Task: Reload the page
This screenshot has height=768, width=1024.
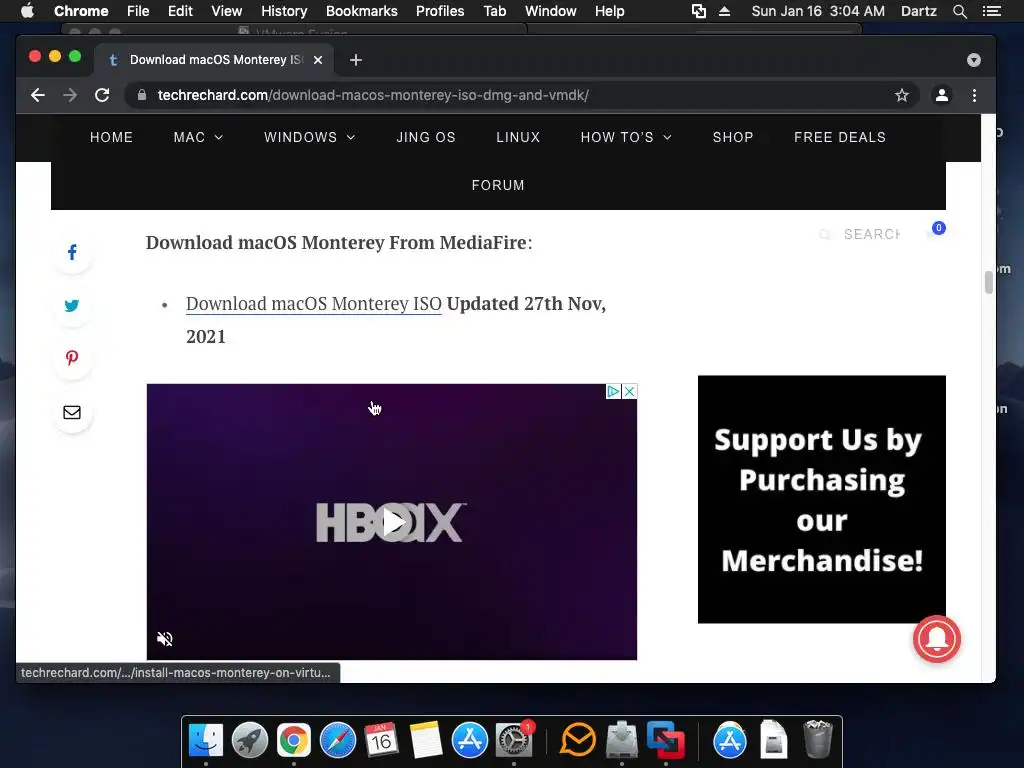Action: coord(102,95)
